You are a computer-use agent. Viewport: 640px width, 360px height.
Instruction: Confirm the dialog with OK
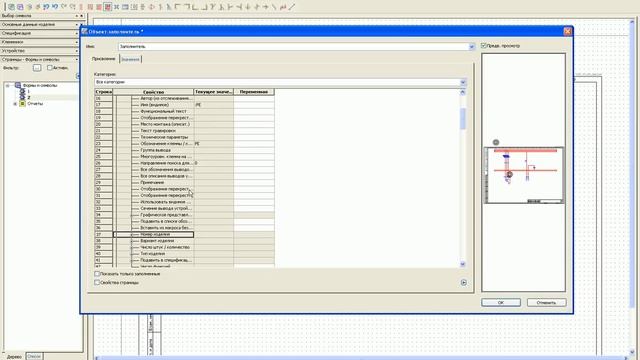501,302
